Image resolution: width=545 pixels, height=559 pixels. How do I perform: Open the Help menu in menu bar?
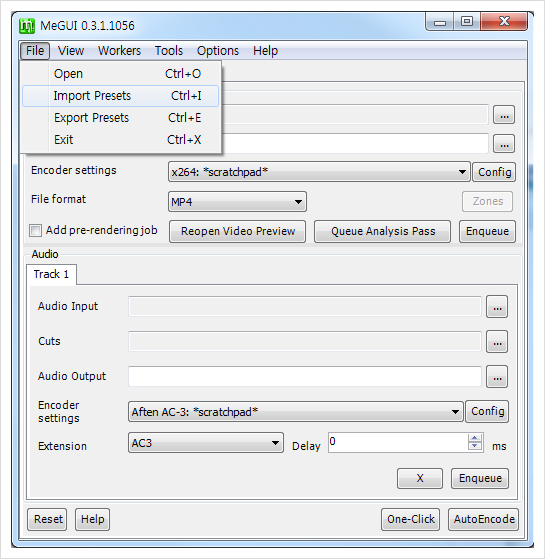point(265,51)
